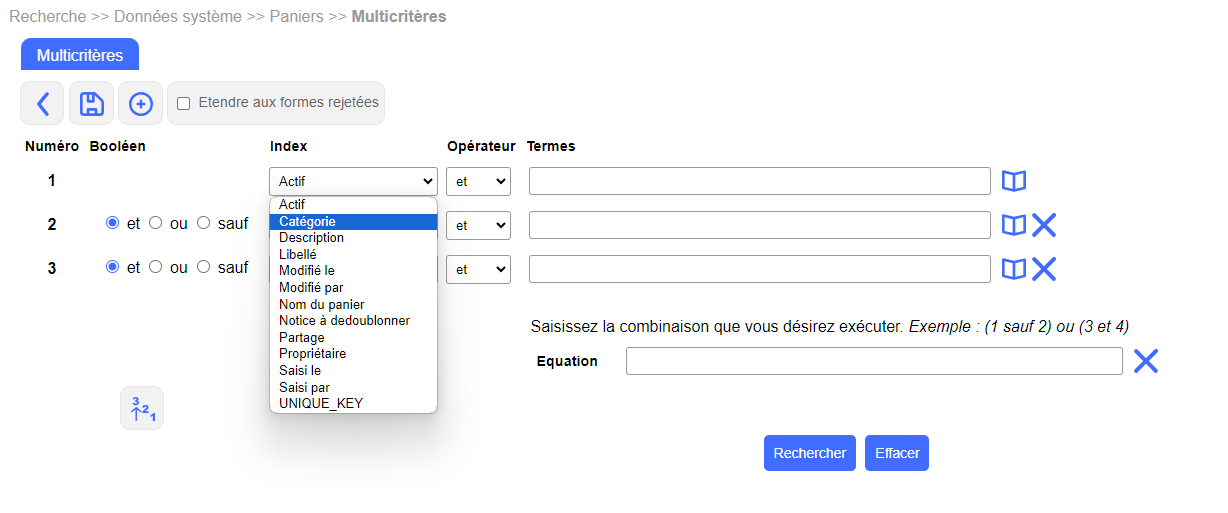Delete row 3 with X icon
Screen dimensions: 1228x513
(1044, 269)
